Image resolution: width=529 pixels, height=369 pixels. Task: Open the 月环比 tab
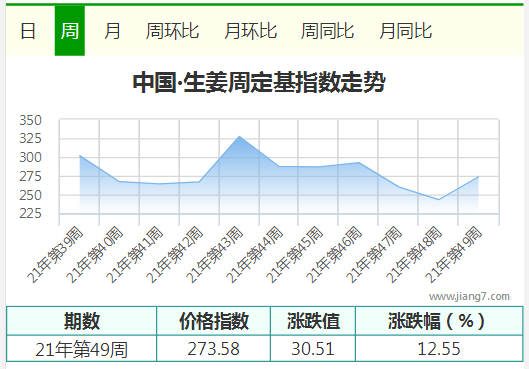(251, 31)
